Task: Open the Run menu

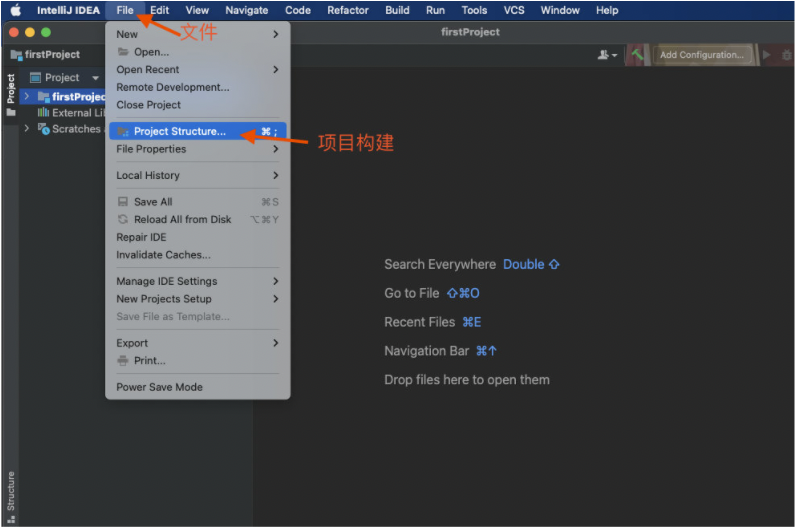Action: (x=435, y=10)
